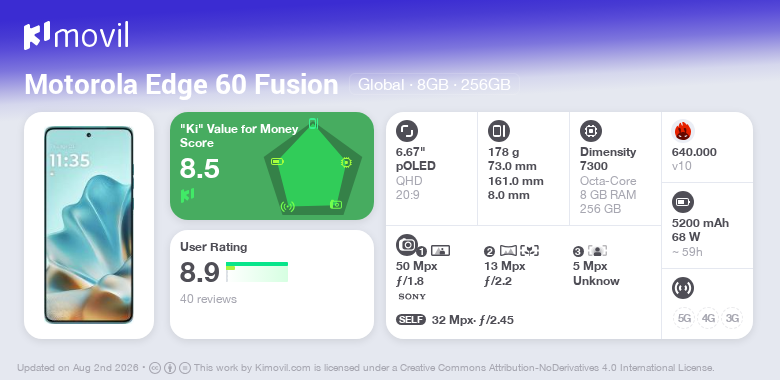Click the phone dimensions icon
The height and width of the screenshot is (380, 780).
coord(498,131)
